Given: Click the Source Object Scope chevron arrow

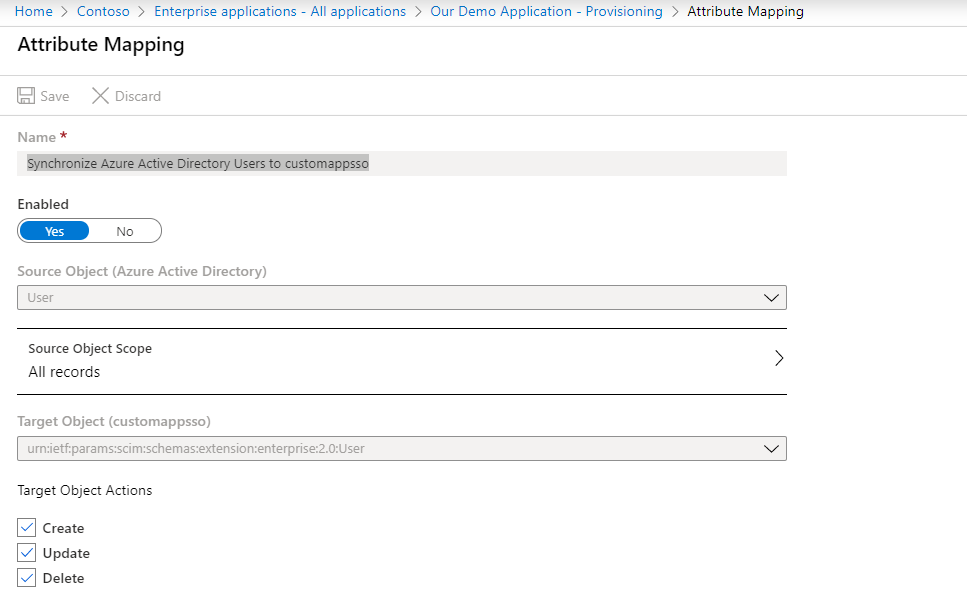Looking at the screenshot, I should [779, 359].
